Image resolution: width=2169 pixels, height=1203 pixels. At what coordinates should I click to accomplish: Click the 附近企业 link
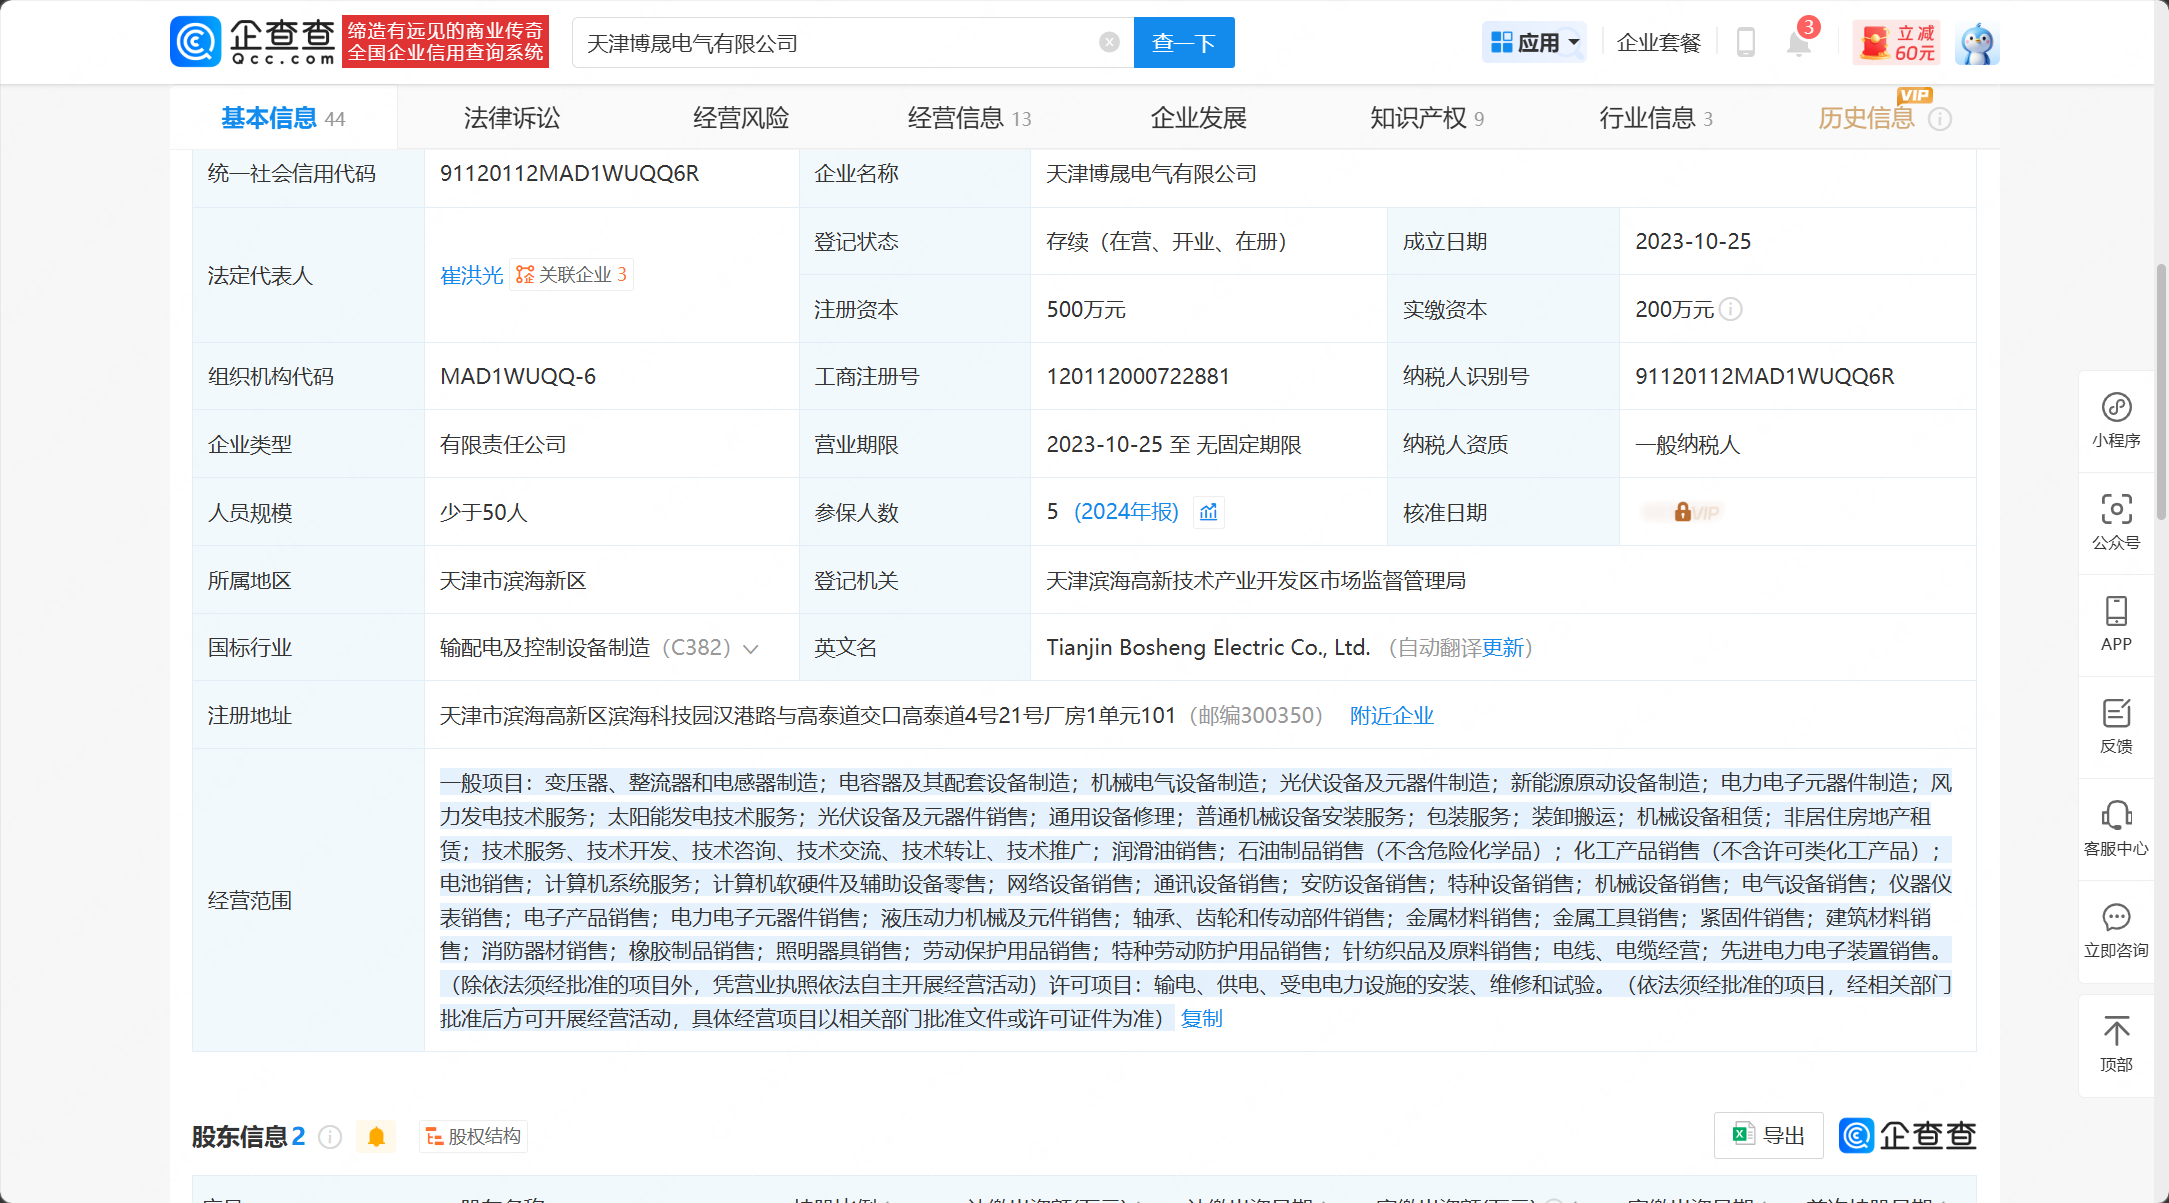pyautogui.click(x=1391, y=716)
